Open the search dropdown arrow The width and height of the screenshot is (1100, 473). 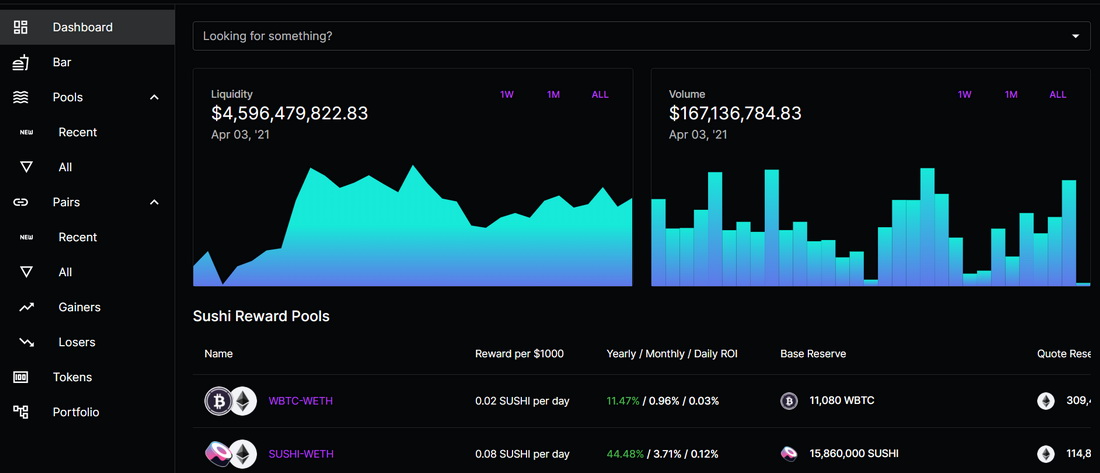click(1075, 36)
